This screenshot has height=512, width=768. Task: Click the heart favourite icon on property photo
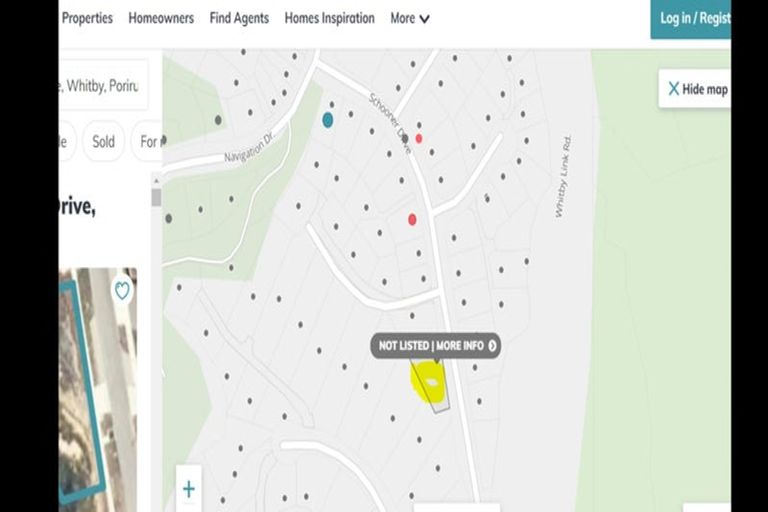click(x=122, y=291)
